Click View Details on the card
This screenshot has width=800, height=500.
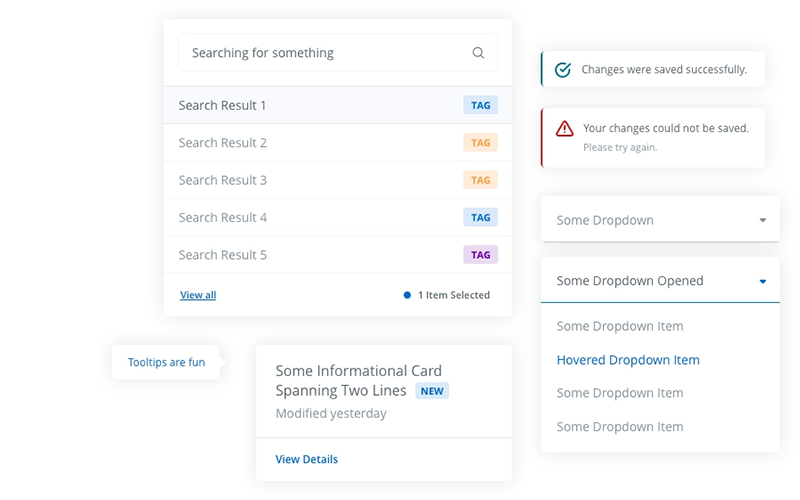tap(307, 460)
